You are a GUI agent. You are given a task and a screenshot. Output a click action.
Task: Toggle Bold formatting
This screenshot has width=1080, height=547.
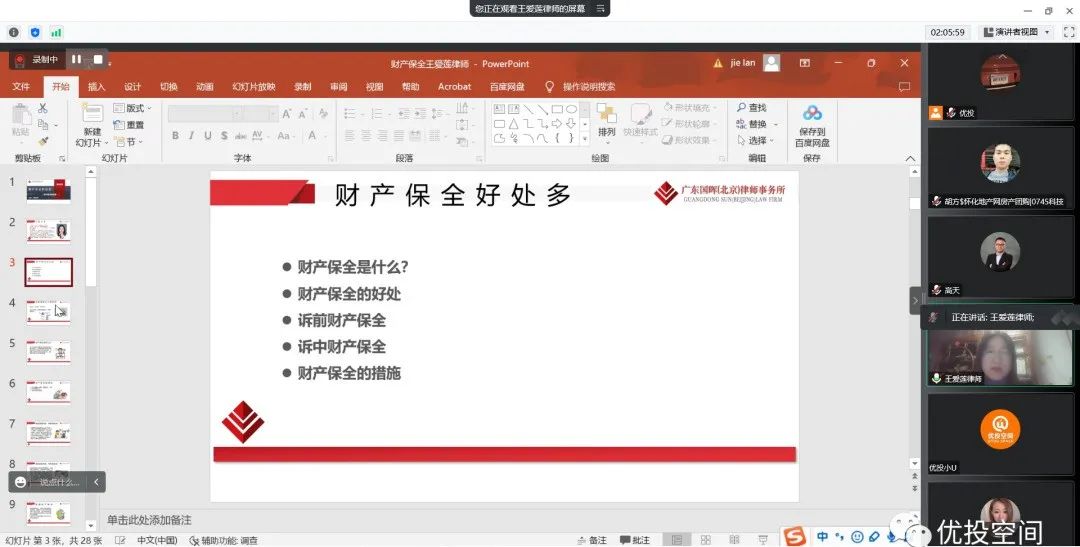175,136
